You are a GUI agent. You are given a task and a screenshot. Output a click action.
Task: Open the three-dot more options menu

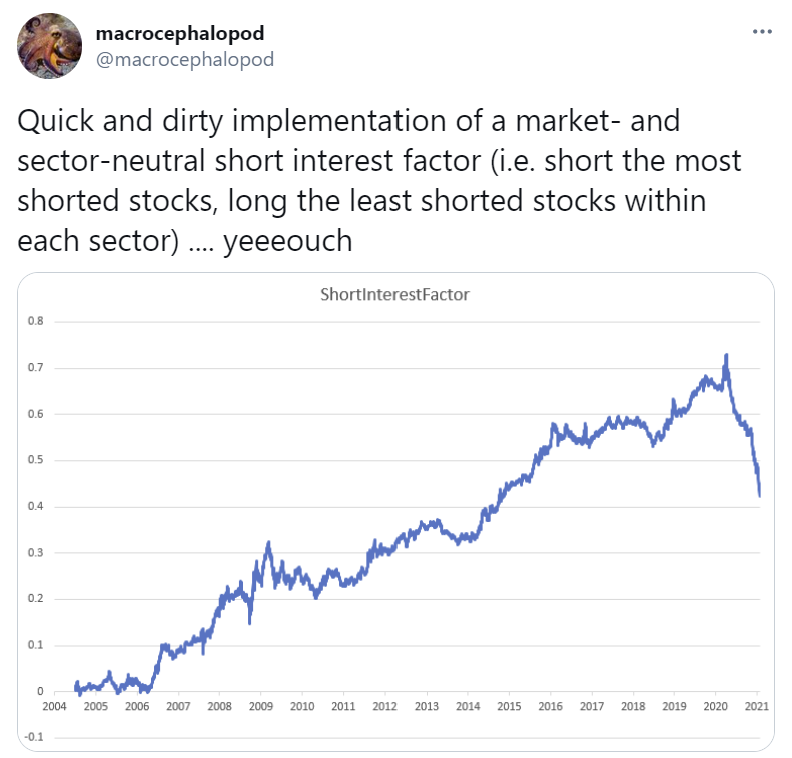(762, 31)
